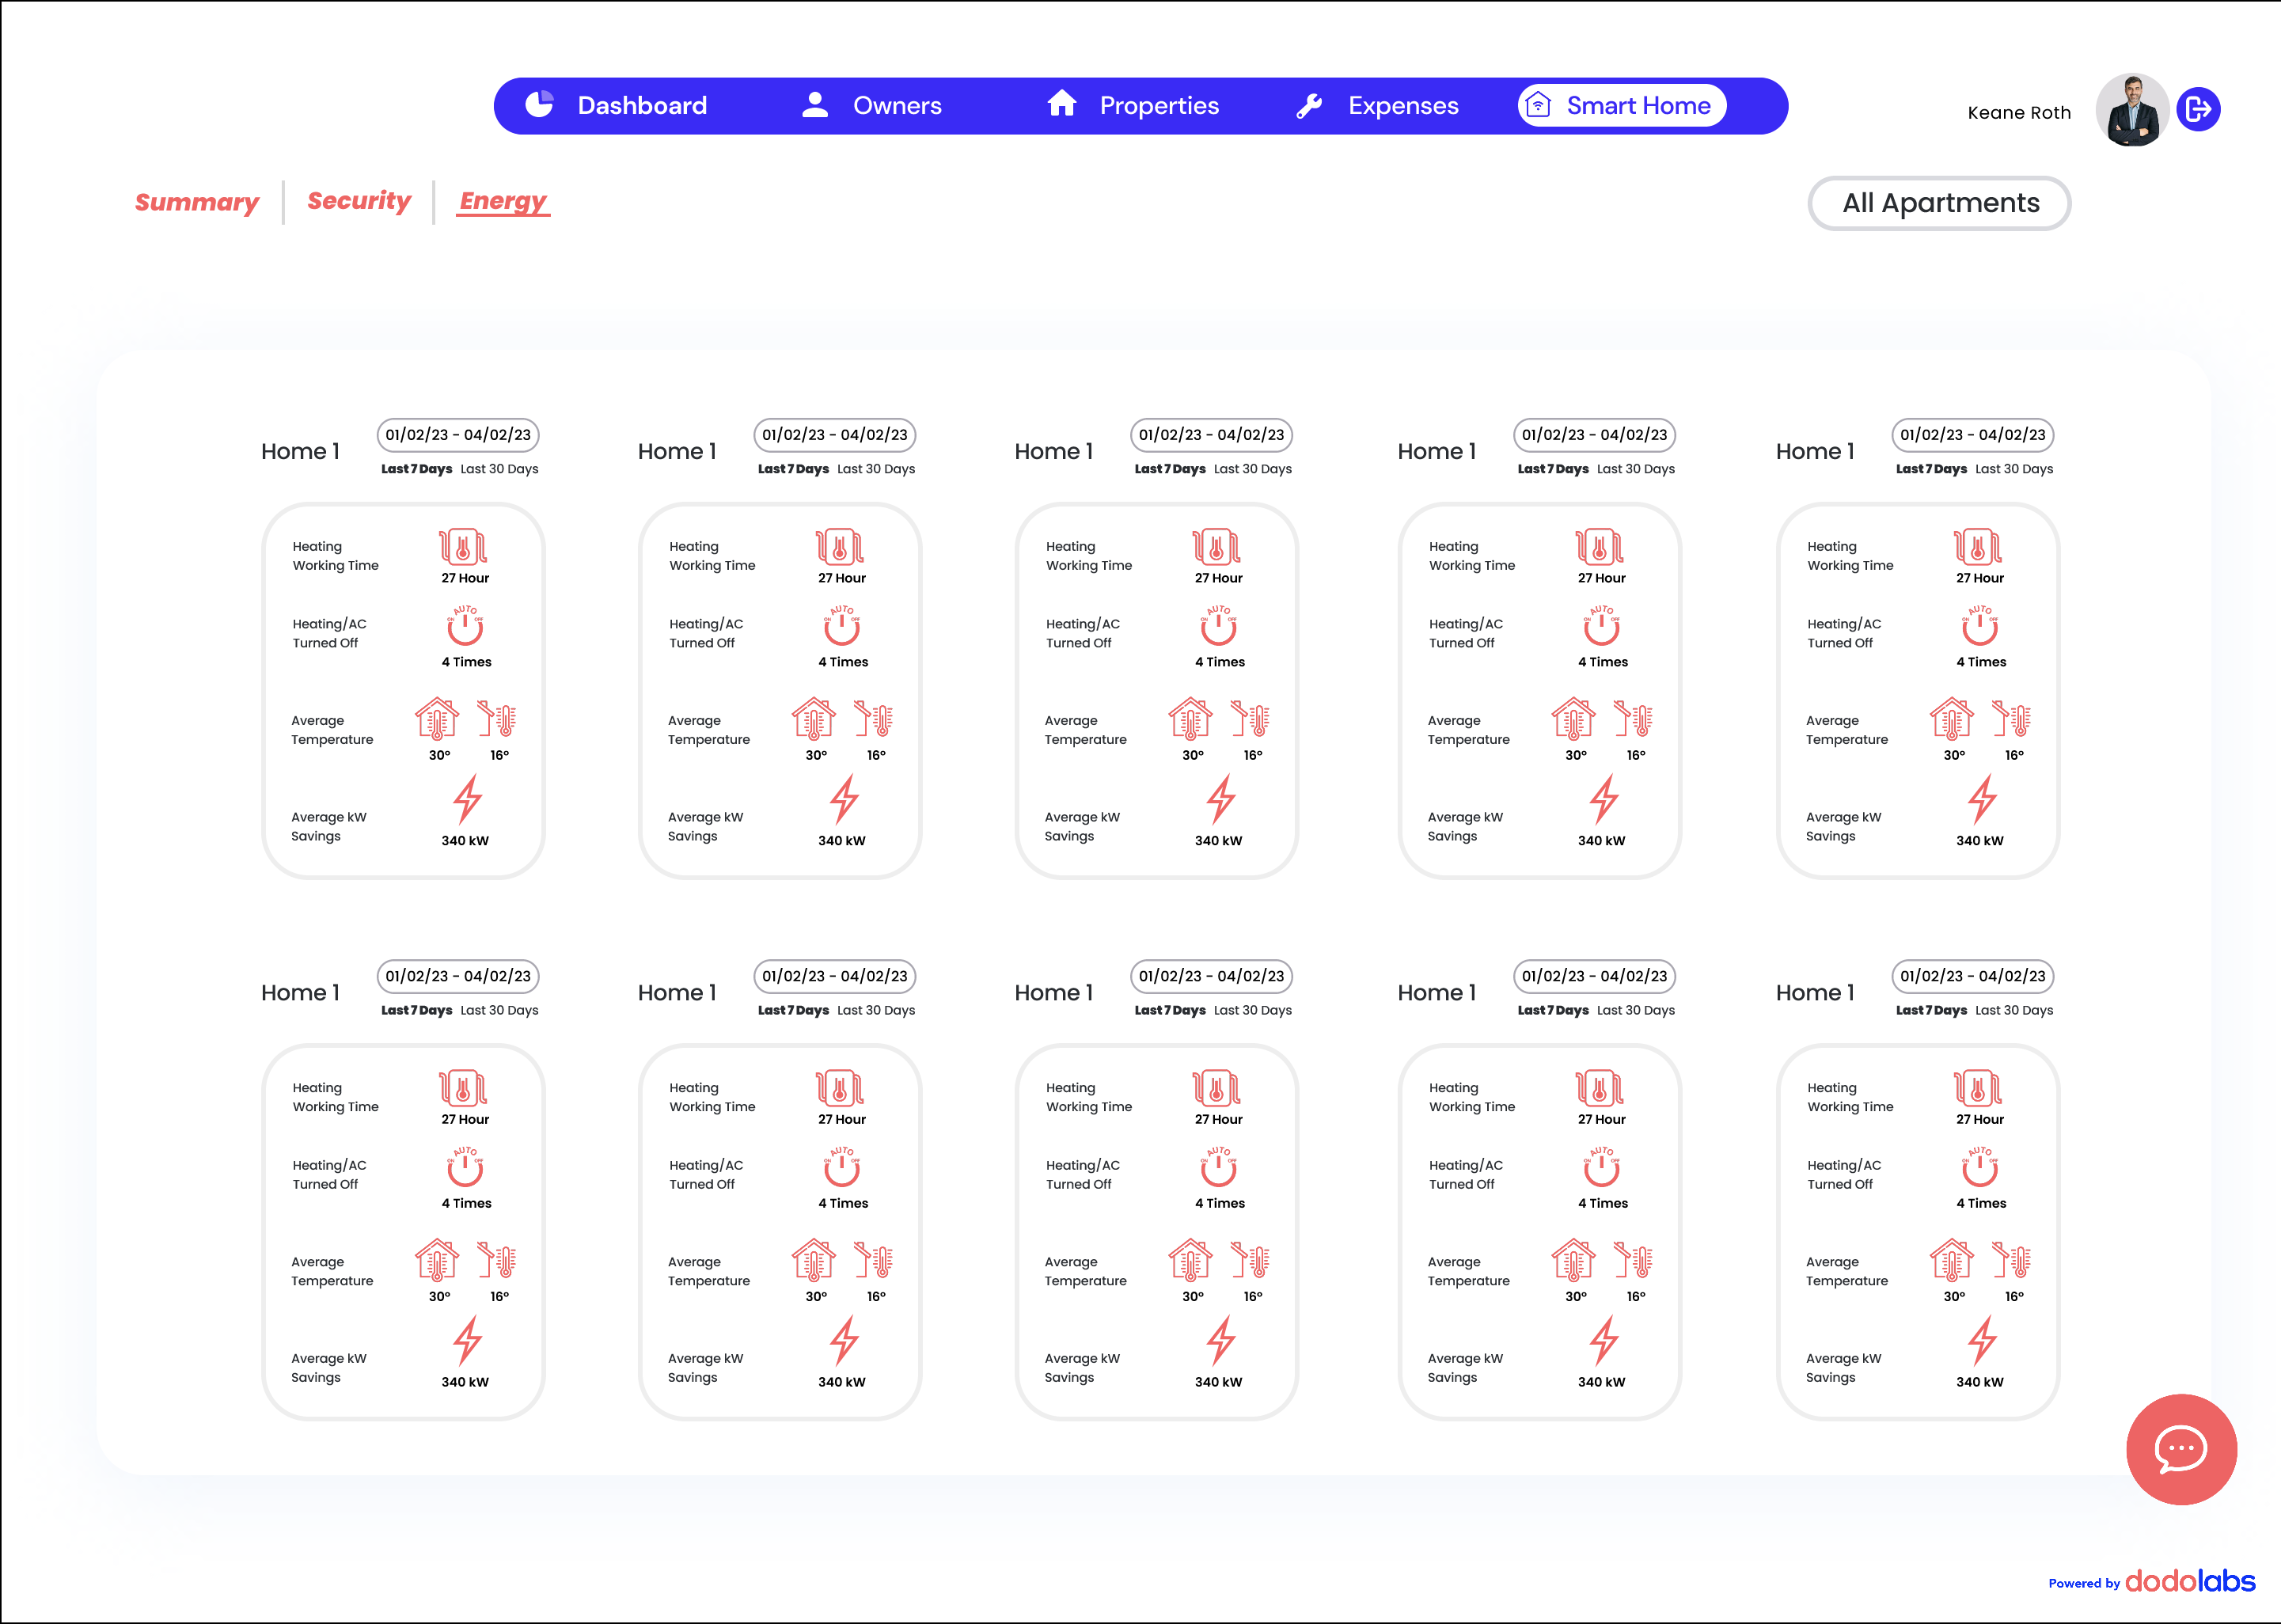
Task: Click indoor temperature house icon, first top-row card
Action: (x=437, y=719)
